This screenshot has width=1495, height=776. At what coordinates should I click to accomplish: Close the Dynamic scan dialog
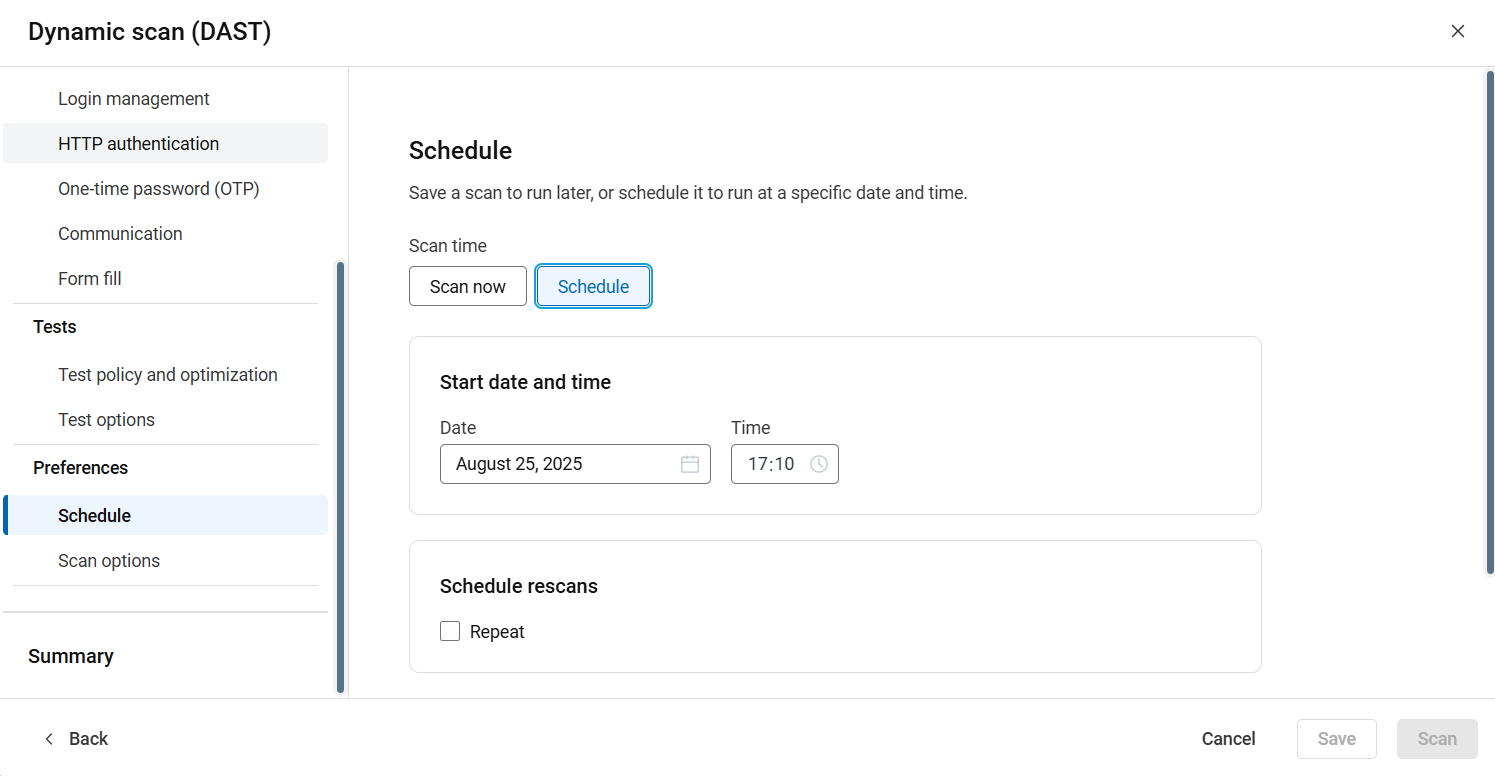1458,31
